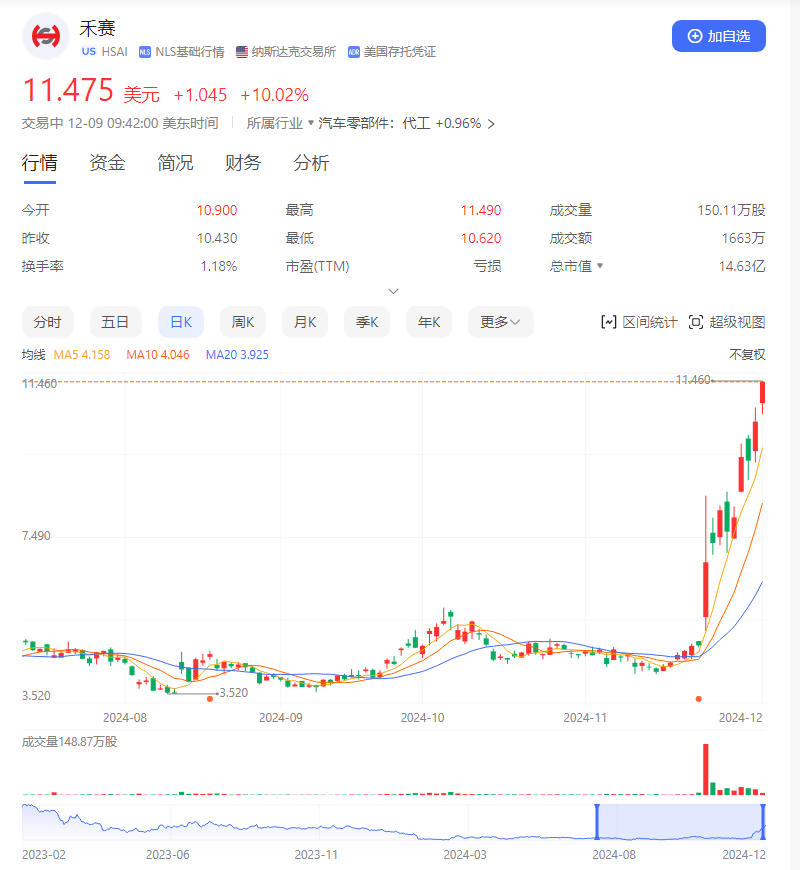Click the ADR 美国存托凭证 icon
The height and width of the screenshot is (870, 800).
coord(354,52)
